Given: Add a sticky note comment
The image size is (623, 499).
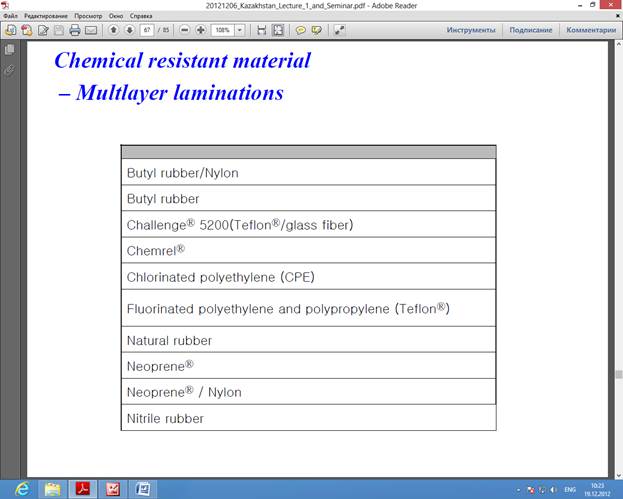Looking at the screenshot, I should click(x=301, y=30).
